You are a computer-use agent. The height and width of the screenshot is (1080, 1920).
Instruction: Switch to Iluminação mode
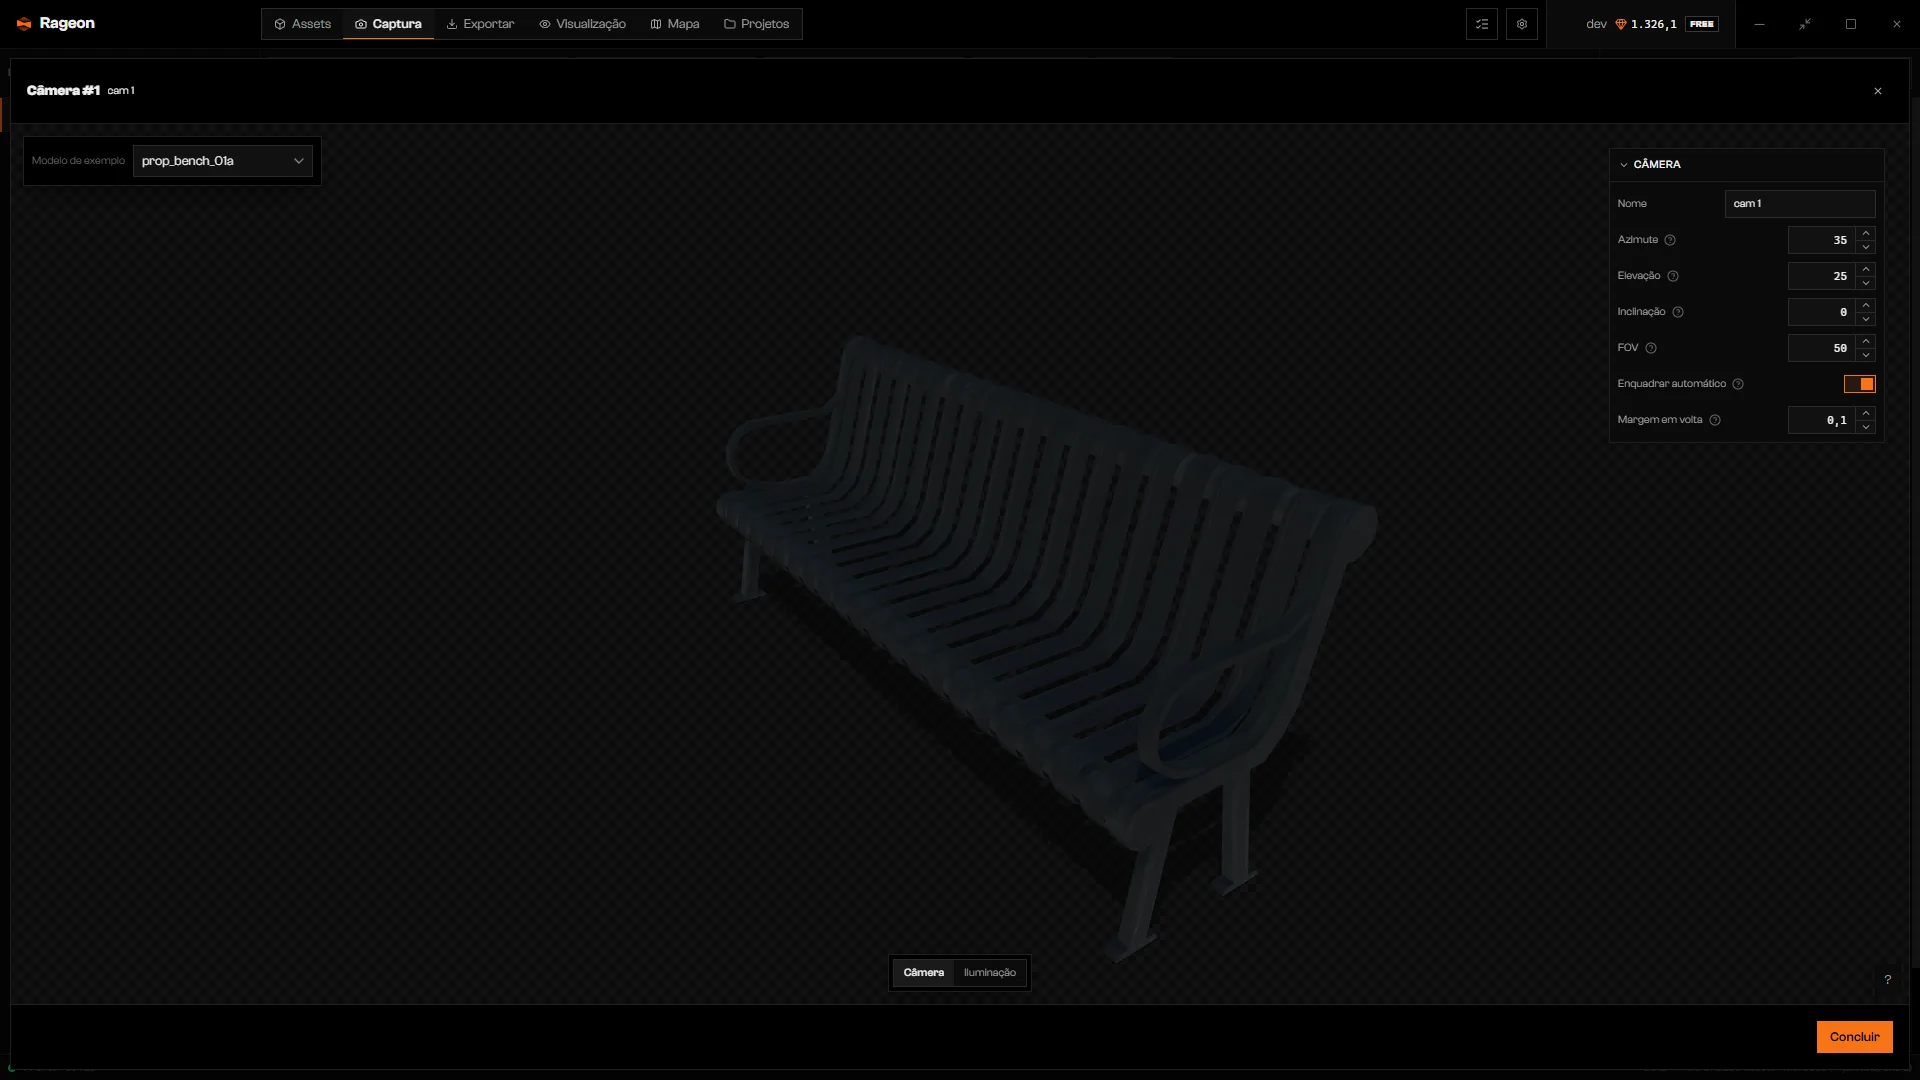990,973
